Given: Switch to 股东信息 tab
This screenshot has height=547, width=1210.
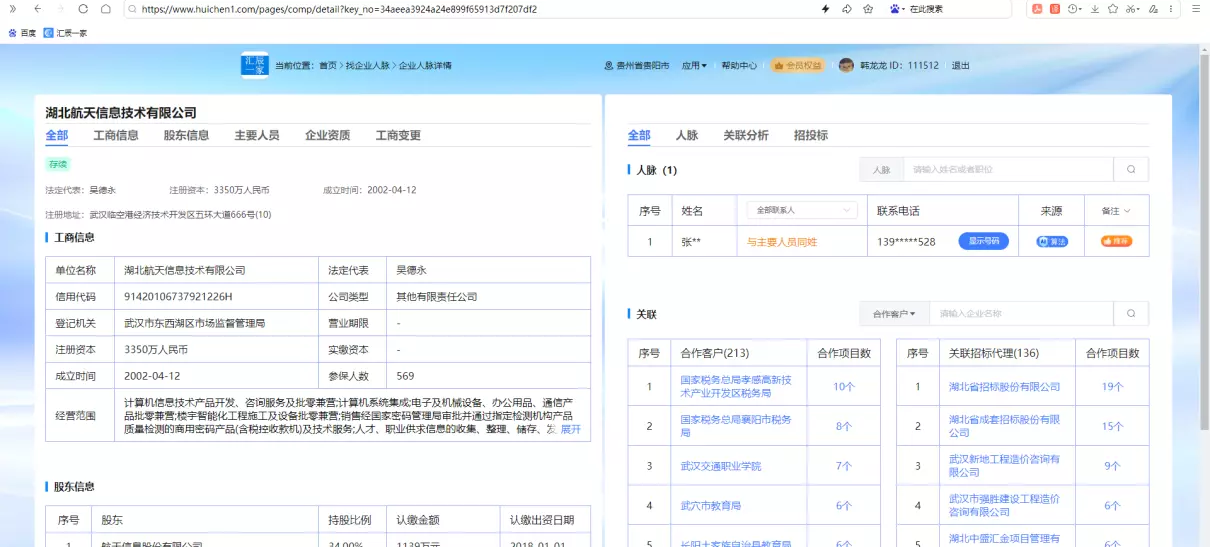Looking at the screenshot, I should click(186, 135).
